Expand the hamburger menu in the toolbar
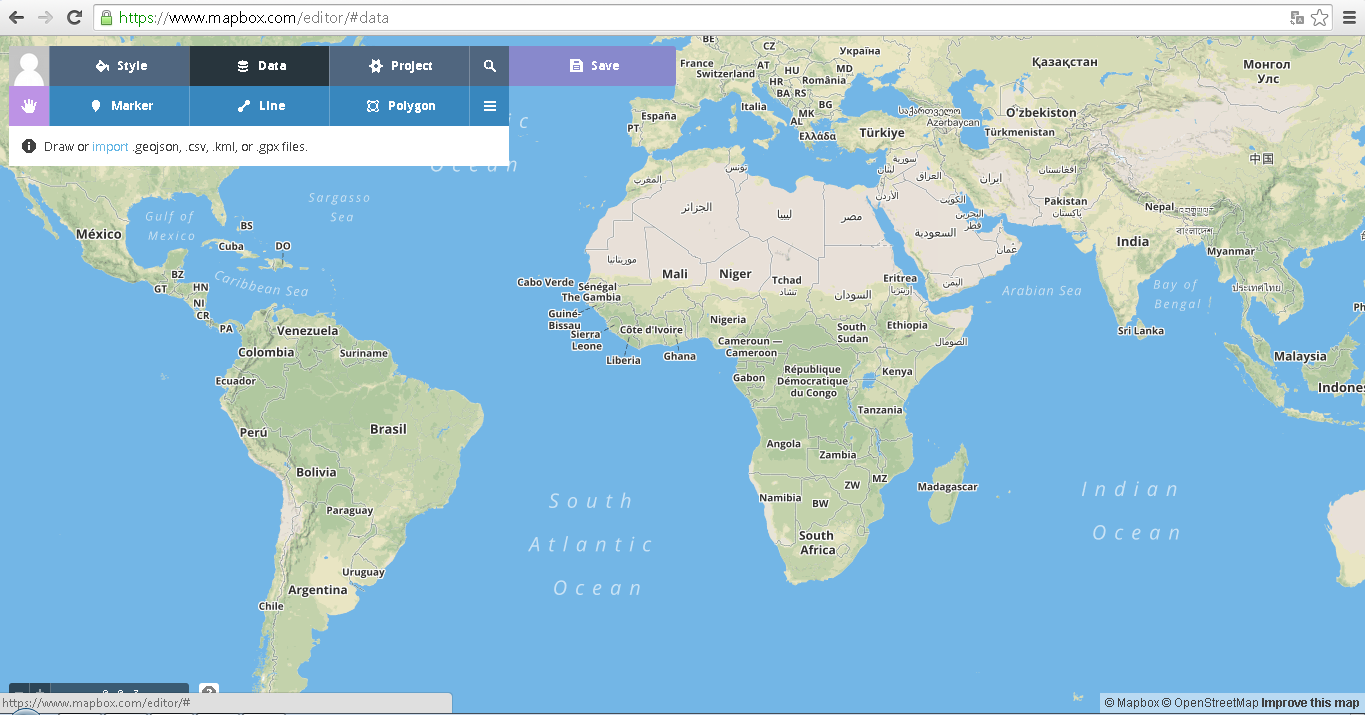1365x715 pixels. click(x=489, y=105)
